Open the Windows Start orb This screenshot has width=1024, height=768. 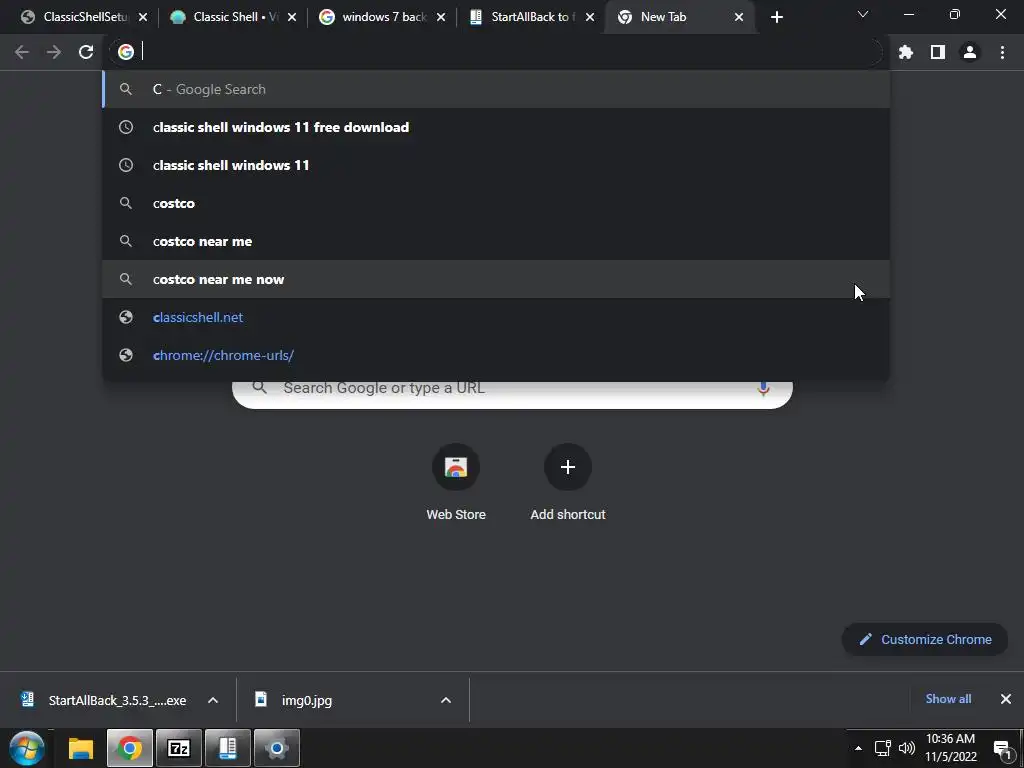click(x=27, y=748)
